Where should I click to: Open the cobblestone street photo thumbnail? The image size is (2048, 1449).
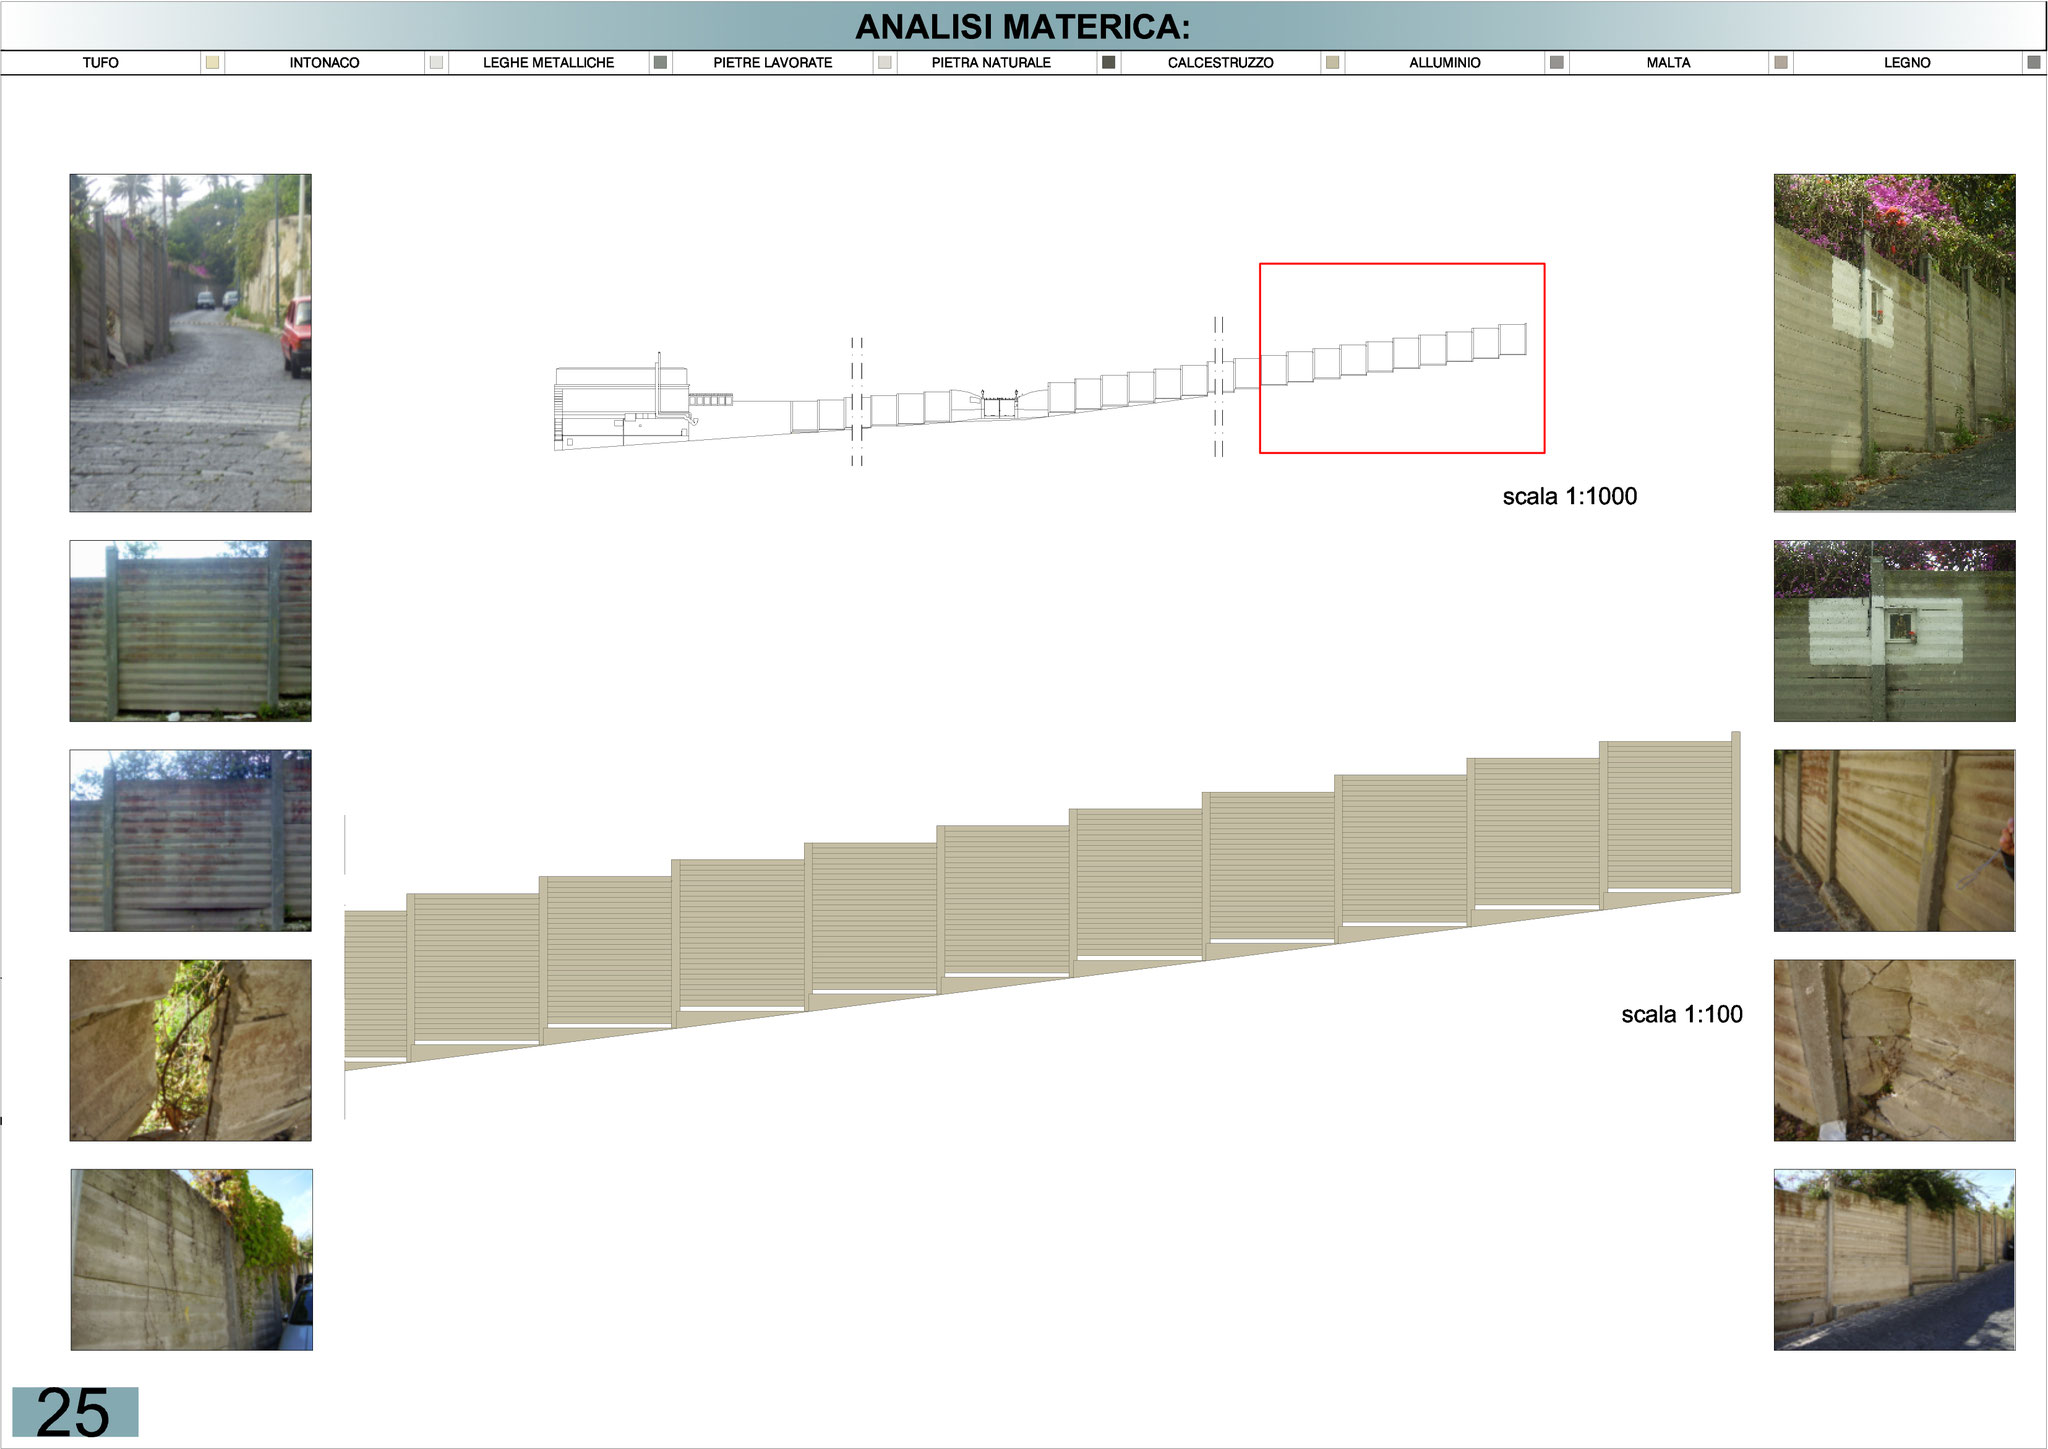tap(190, 342)
